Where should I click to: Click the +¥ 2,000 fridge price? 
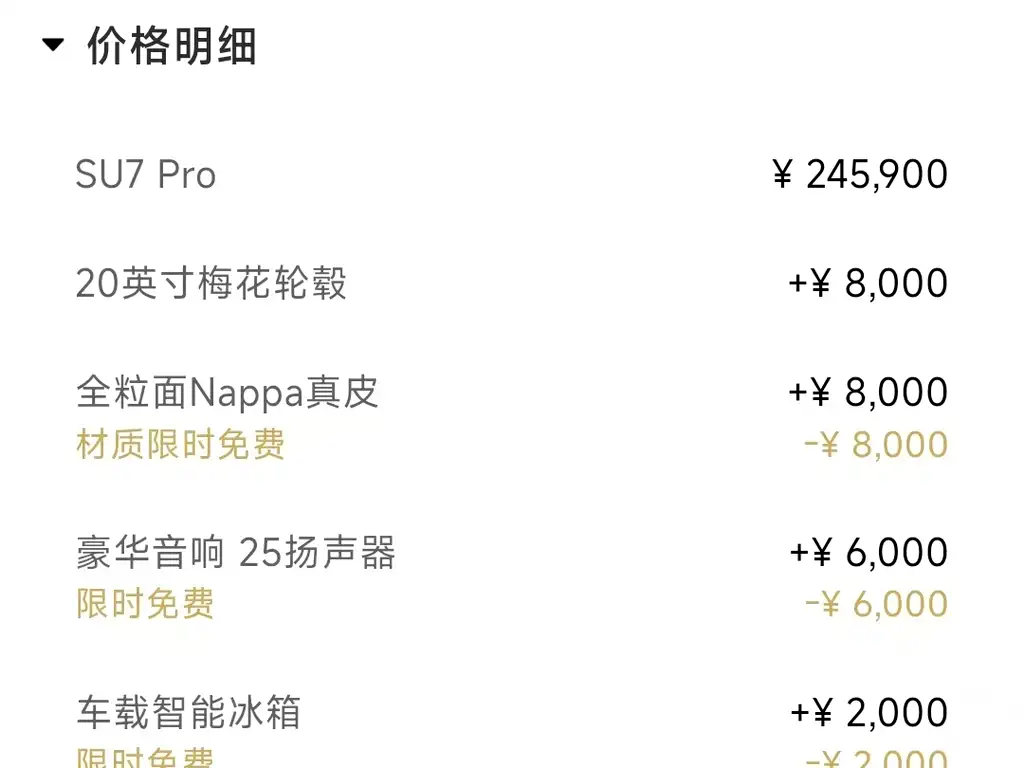click(869, 712)
